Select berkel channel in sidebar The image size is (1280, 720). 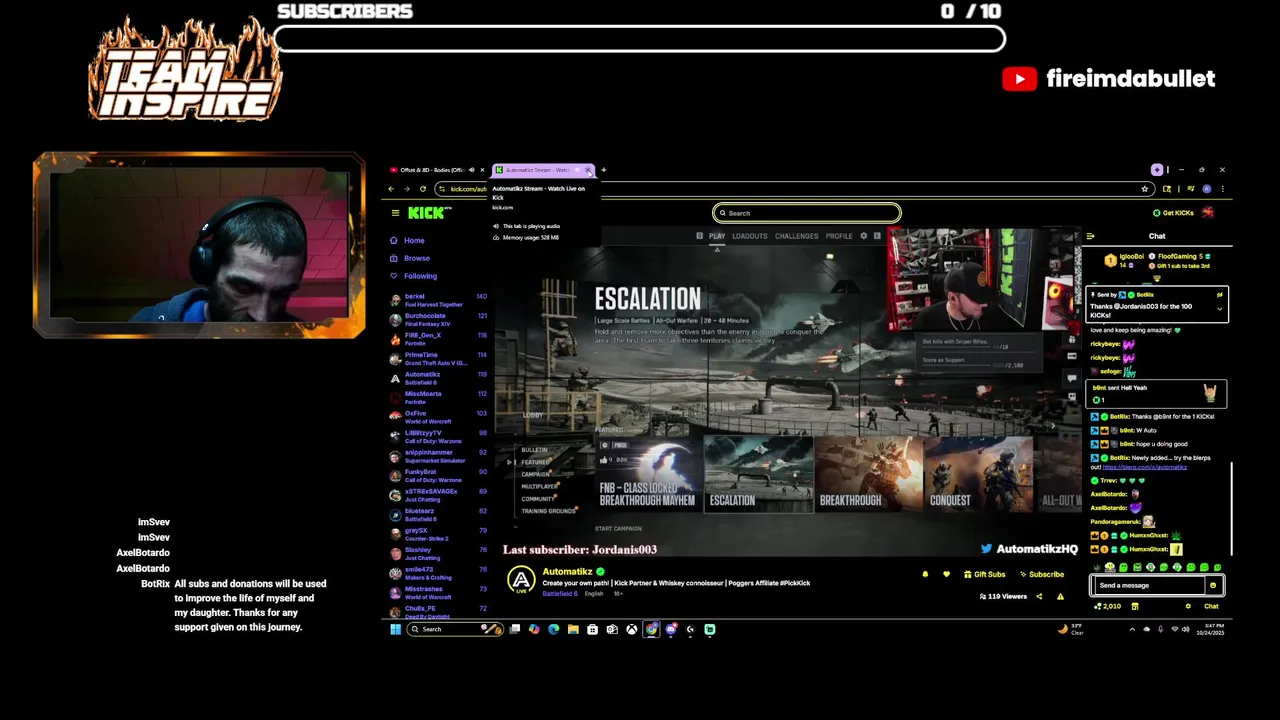coord(440,300)
